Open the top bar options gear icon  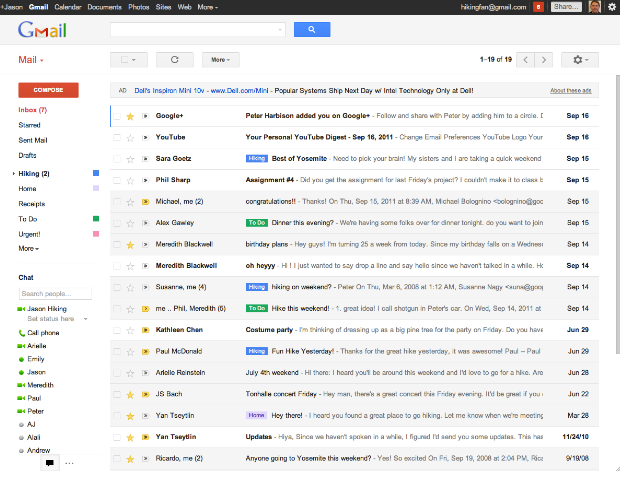click(612, 7)
